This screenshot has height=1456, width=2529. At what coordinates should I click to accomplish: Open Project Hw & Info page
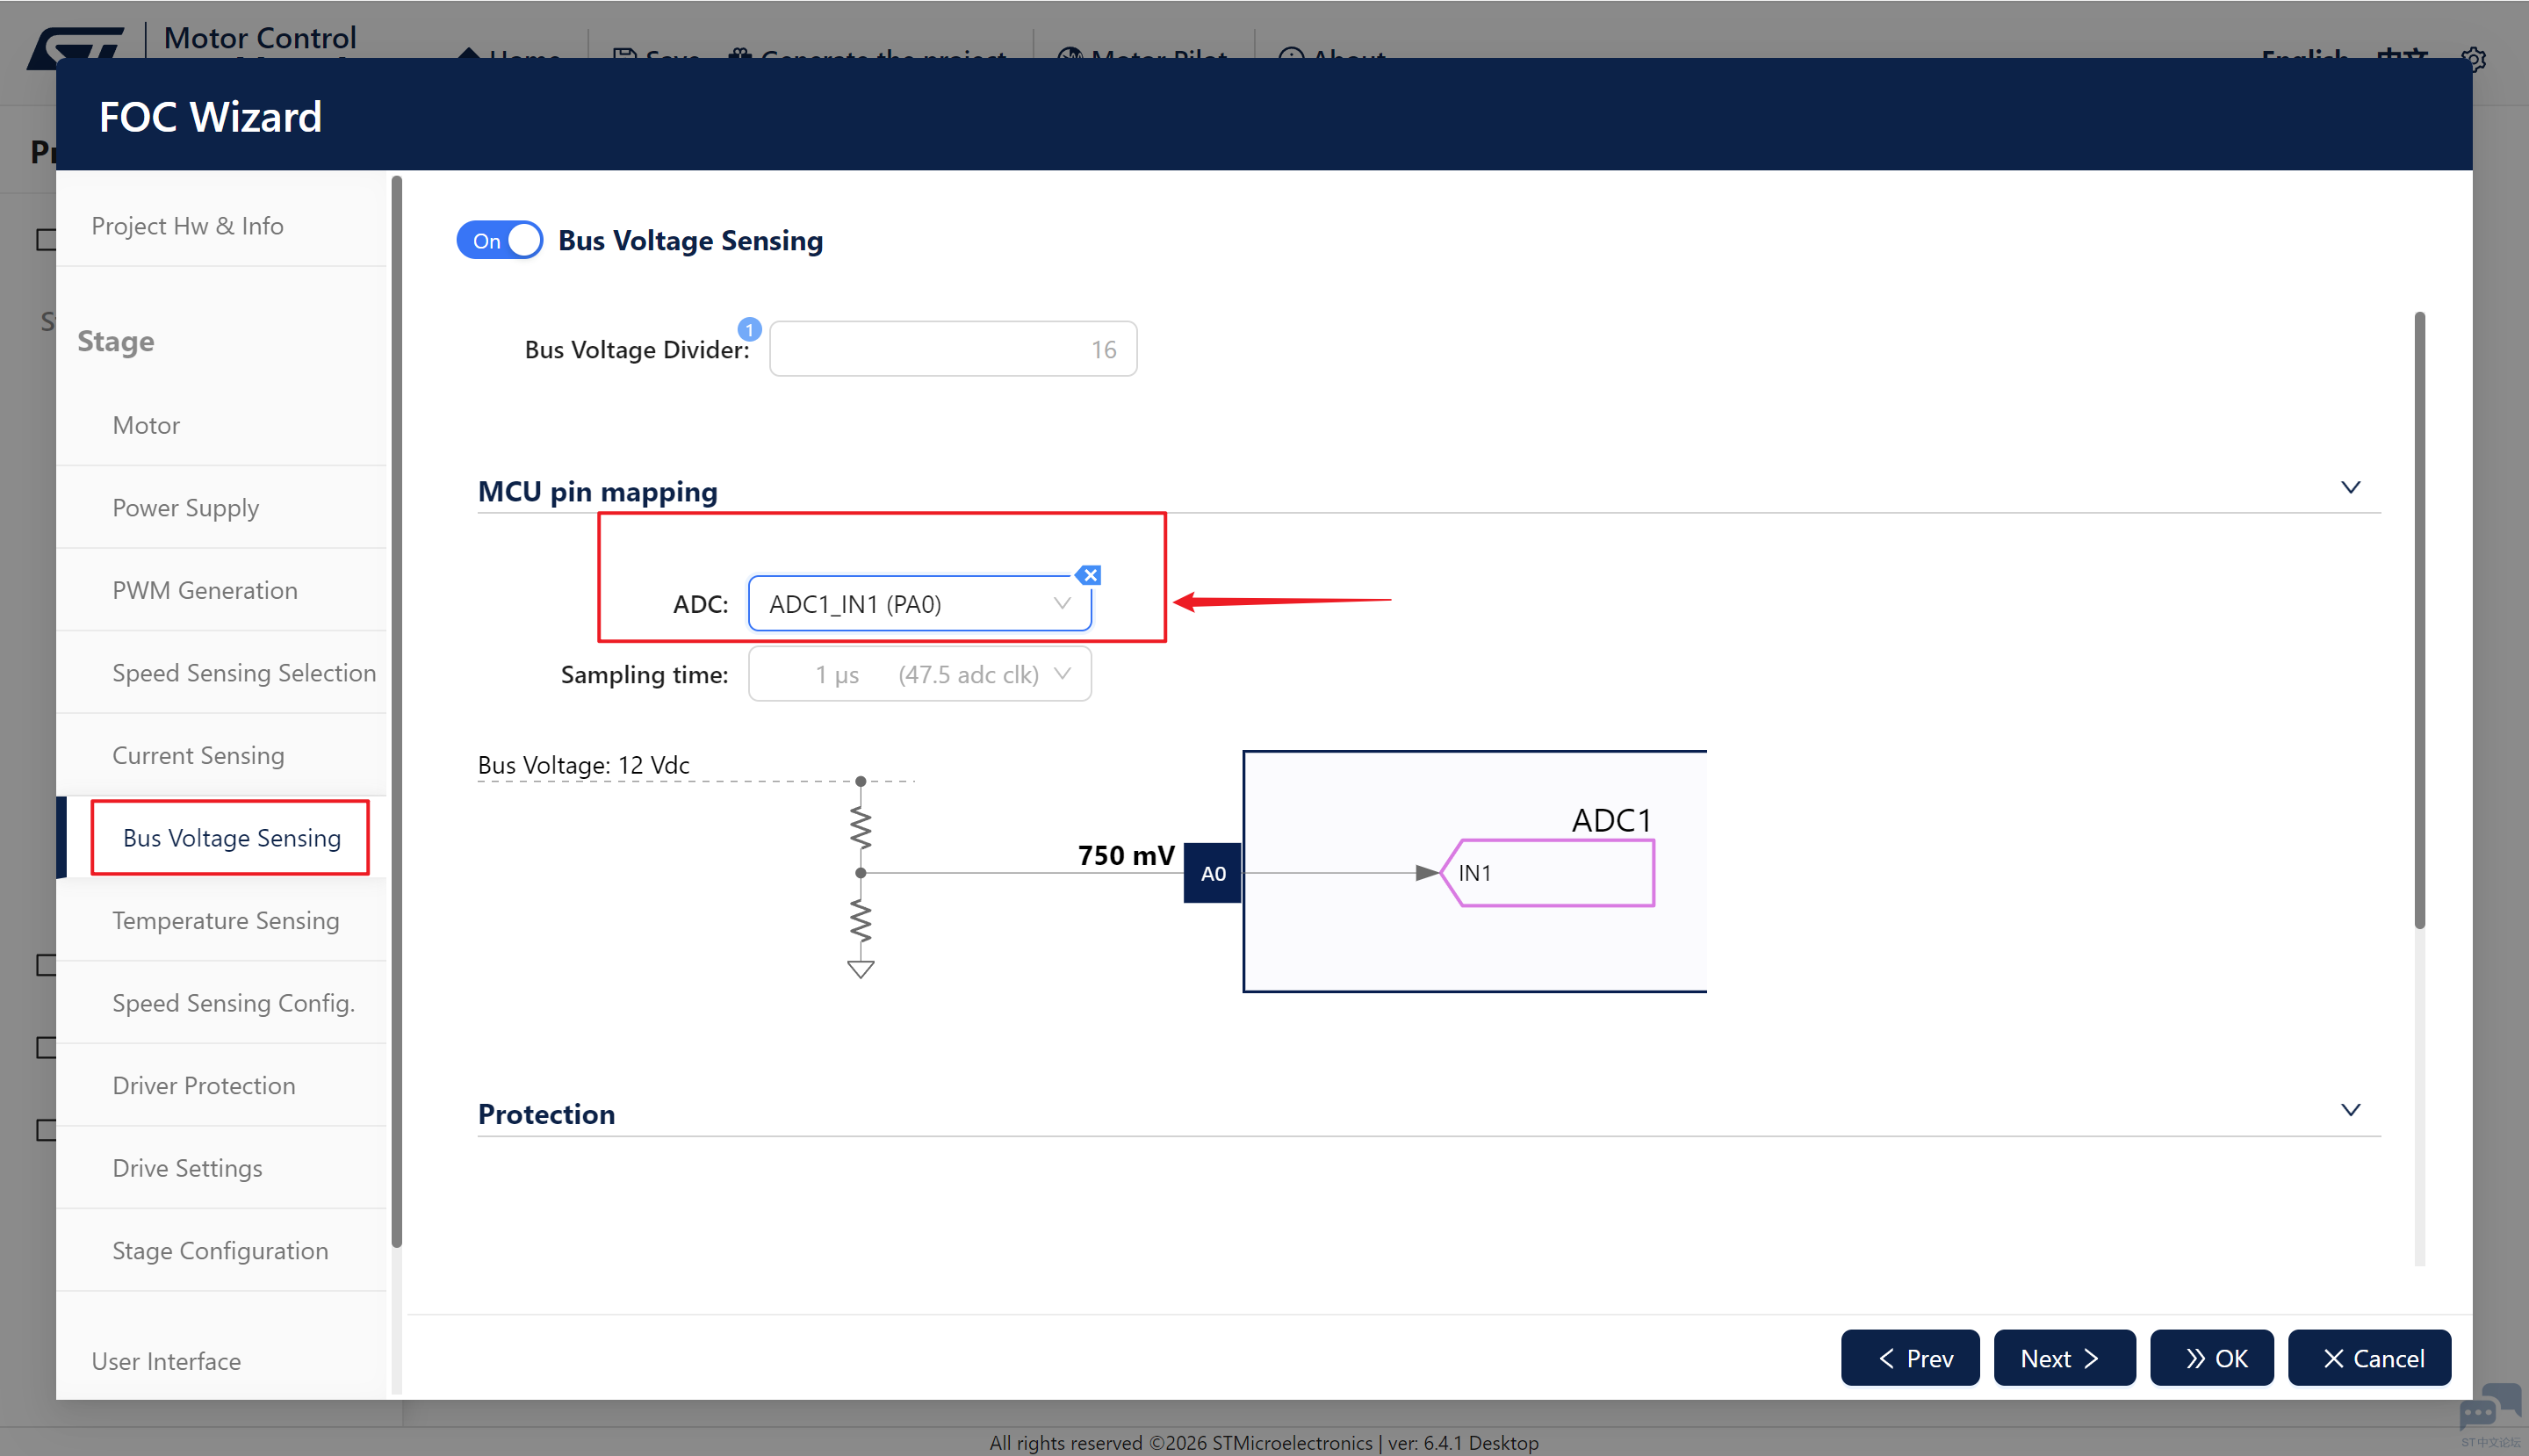(x=187, y=226)
